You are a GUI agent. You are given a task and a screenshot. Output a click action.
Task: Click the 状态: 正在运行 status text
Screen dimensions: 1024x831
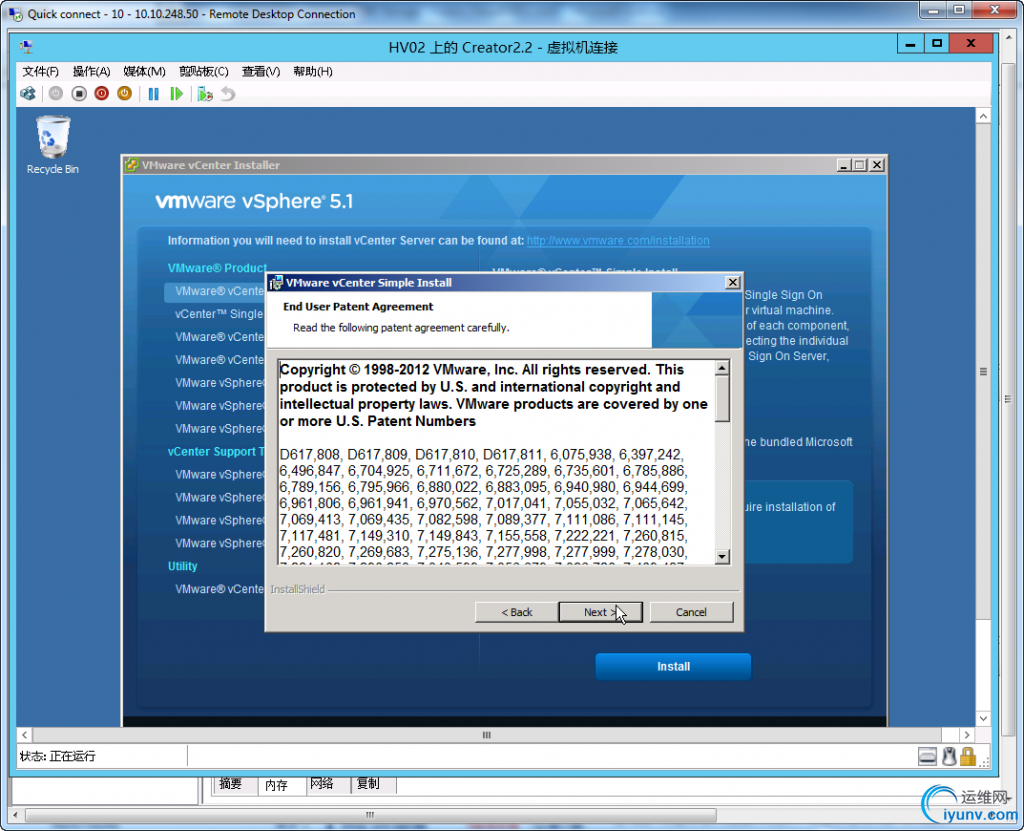[57, 756]
